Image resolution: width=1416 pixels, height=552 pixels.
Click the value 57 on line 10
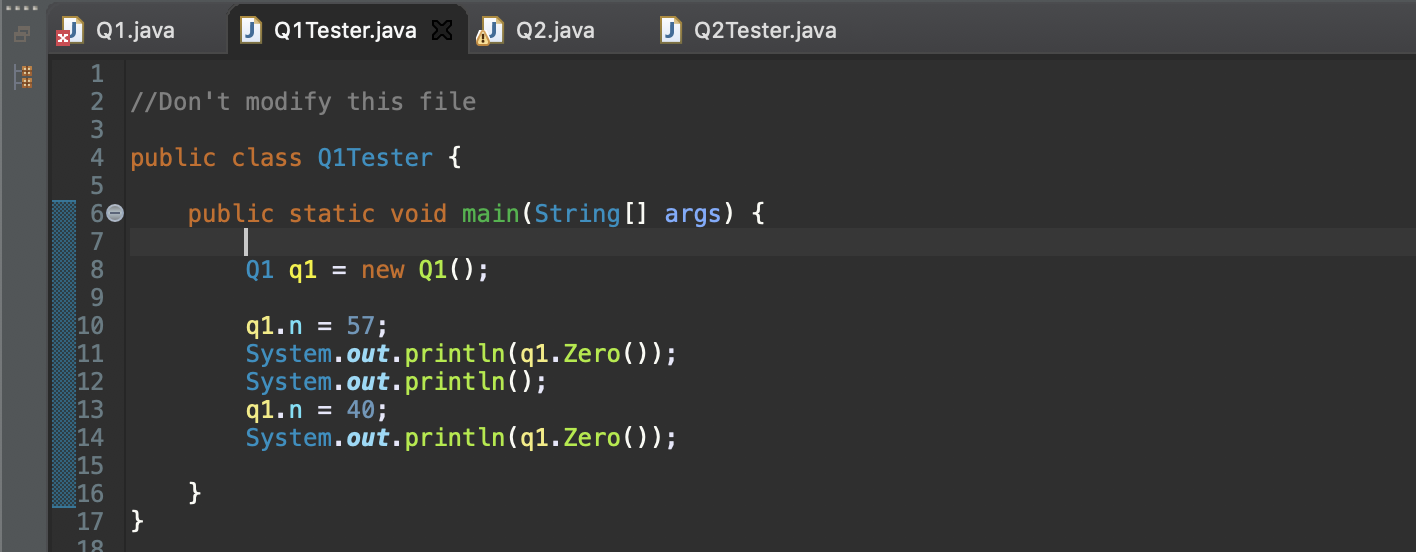[361, 325]
